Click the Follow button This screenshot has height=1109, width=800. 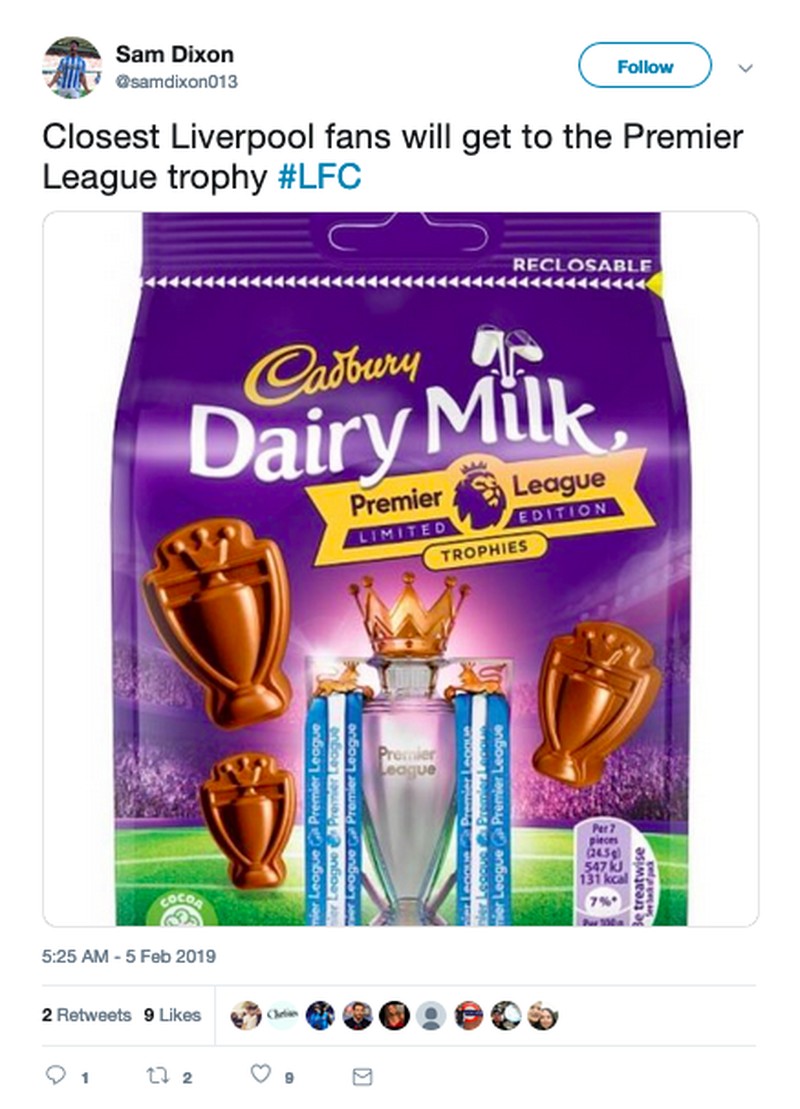point(645,67)
